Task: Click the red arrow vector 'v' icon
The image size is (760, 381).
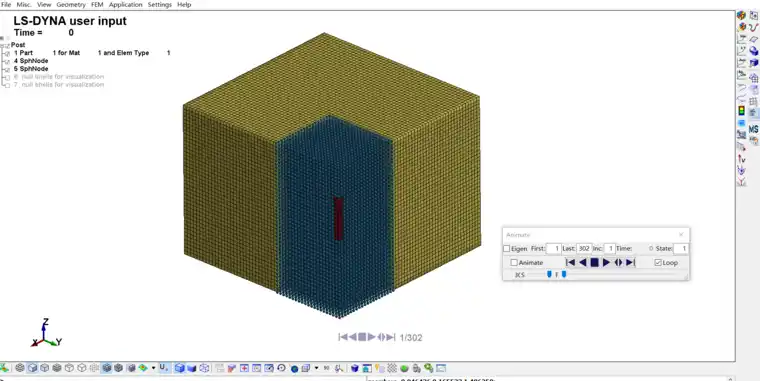Action: (x=741, y=159)
